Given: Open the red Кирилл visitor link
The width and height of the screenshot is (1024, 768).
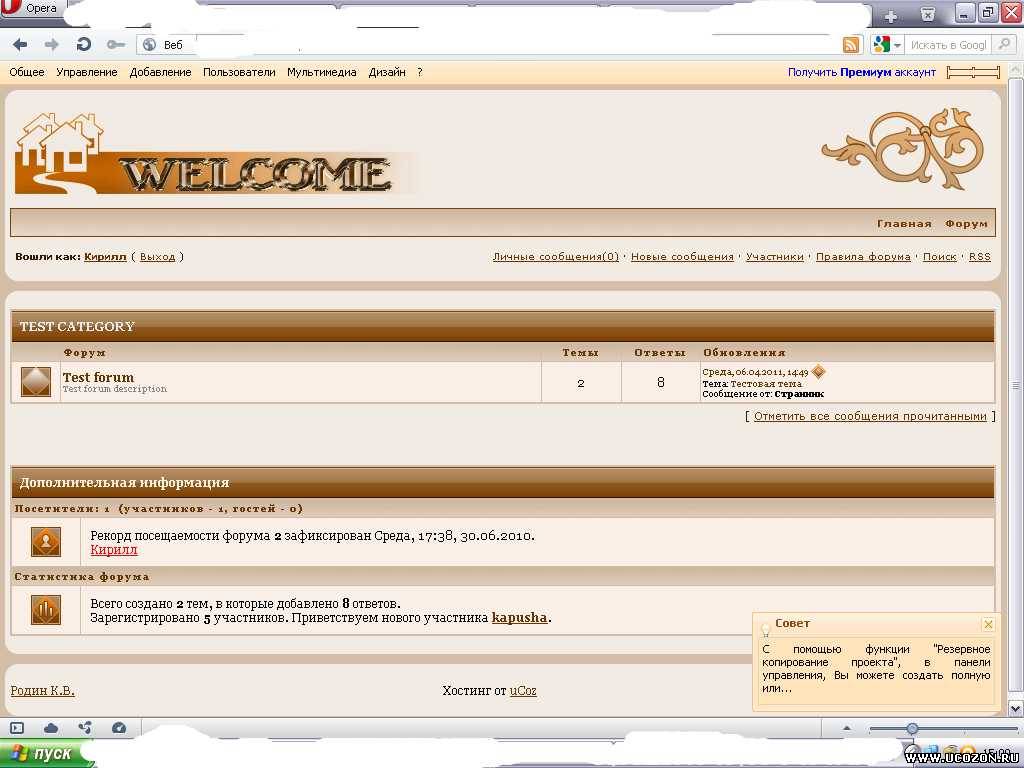Looking at the screenshot, I should pos(114,550).
